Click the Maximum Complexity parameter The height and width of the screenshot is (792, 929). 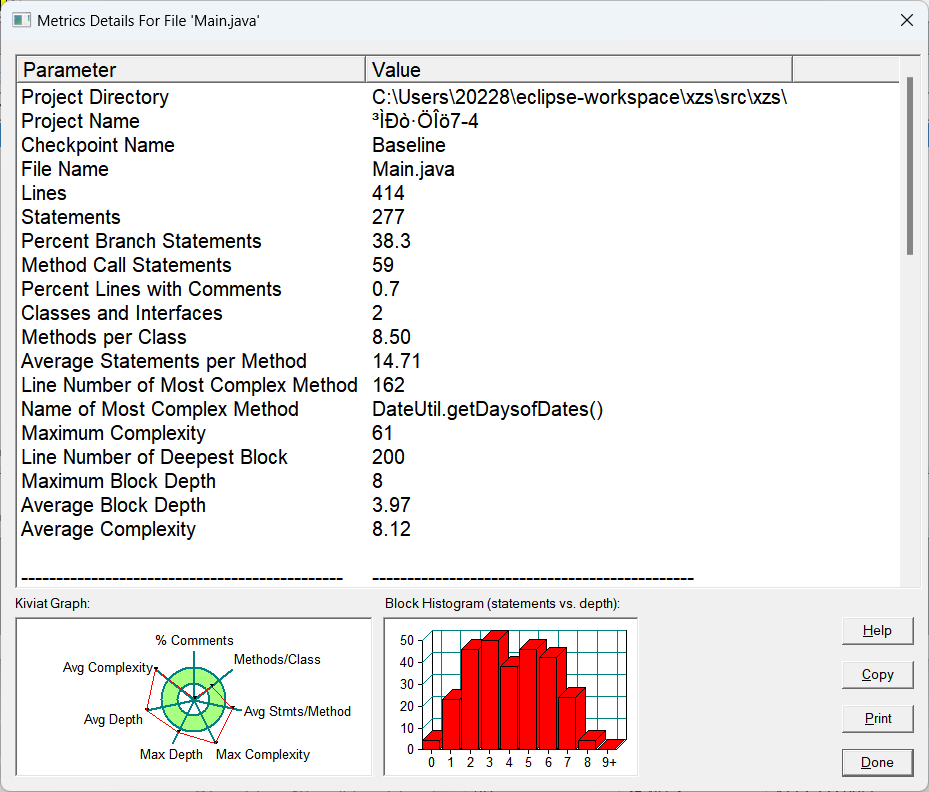[113, 434]
